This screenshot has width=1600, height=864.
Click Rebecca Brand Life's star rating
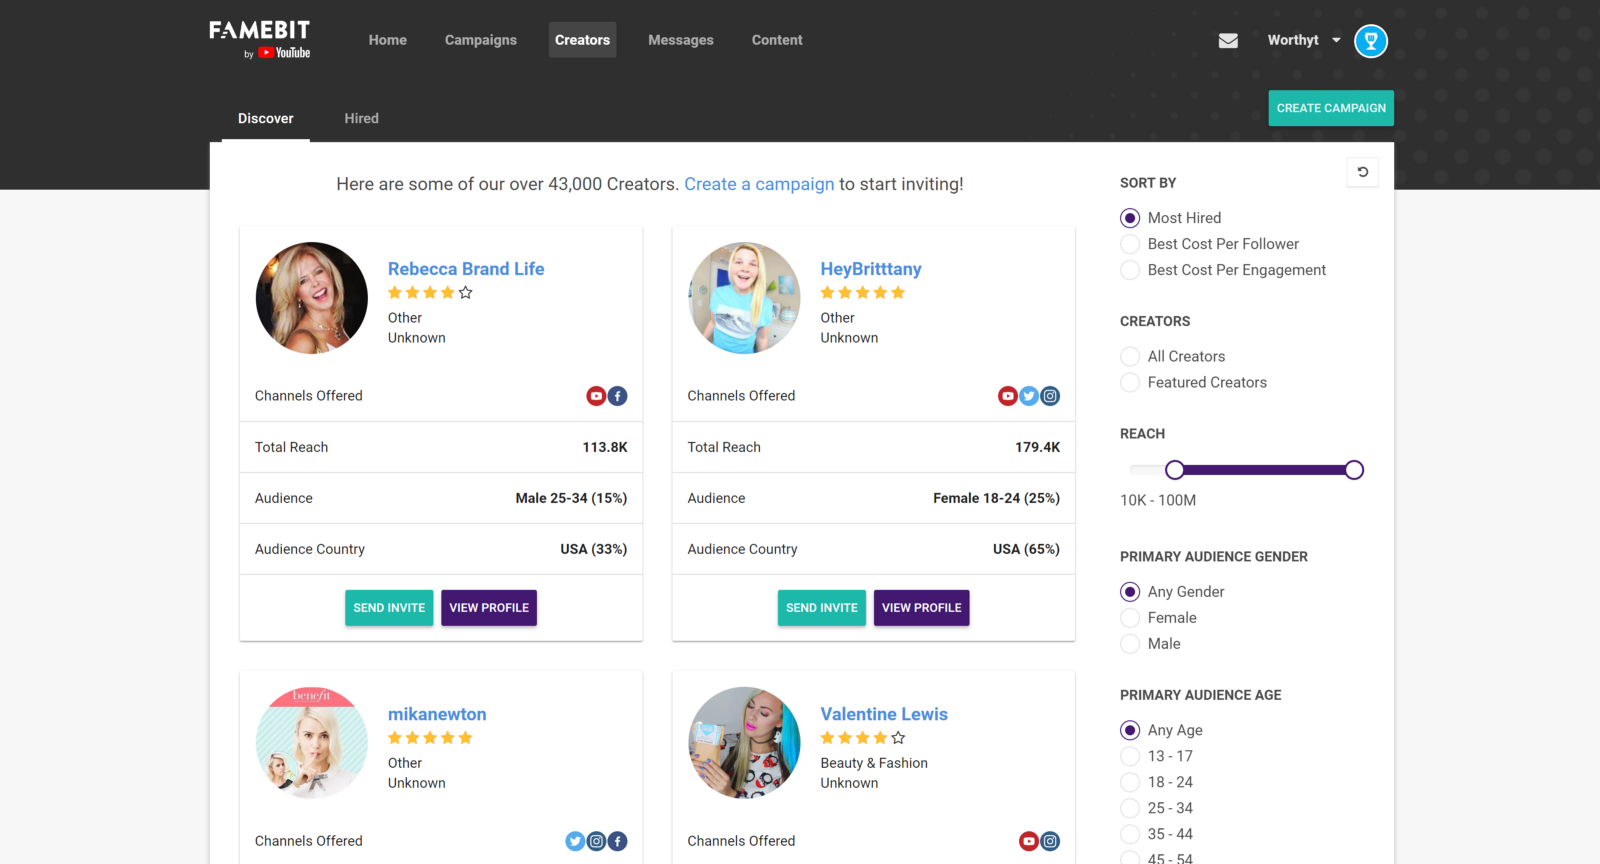coord(430,293)
